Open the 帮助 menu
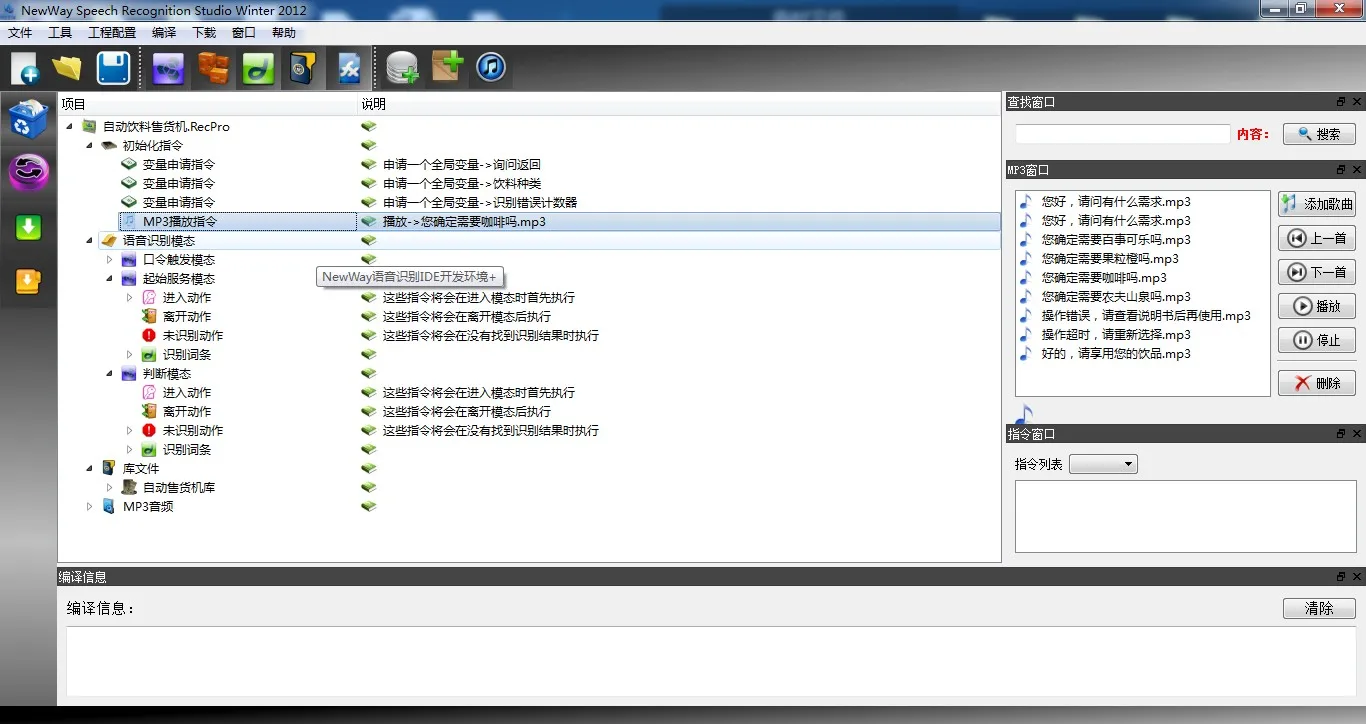This screenshot has width=1366, height=724. tap(284, 33)
